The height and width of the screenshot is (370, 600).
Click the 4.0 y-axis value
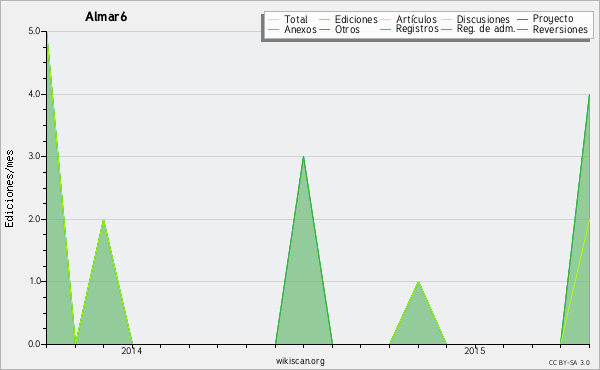(34, 94)
